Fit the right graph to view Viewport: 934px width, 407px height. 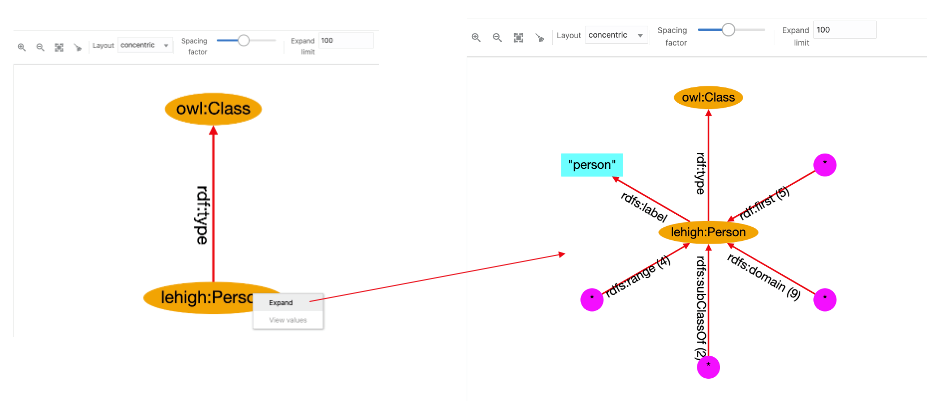518,37
